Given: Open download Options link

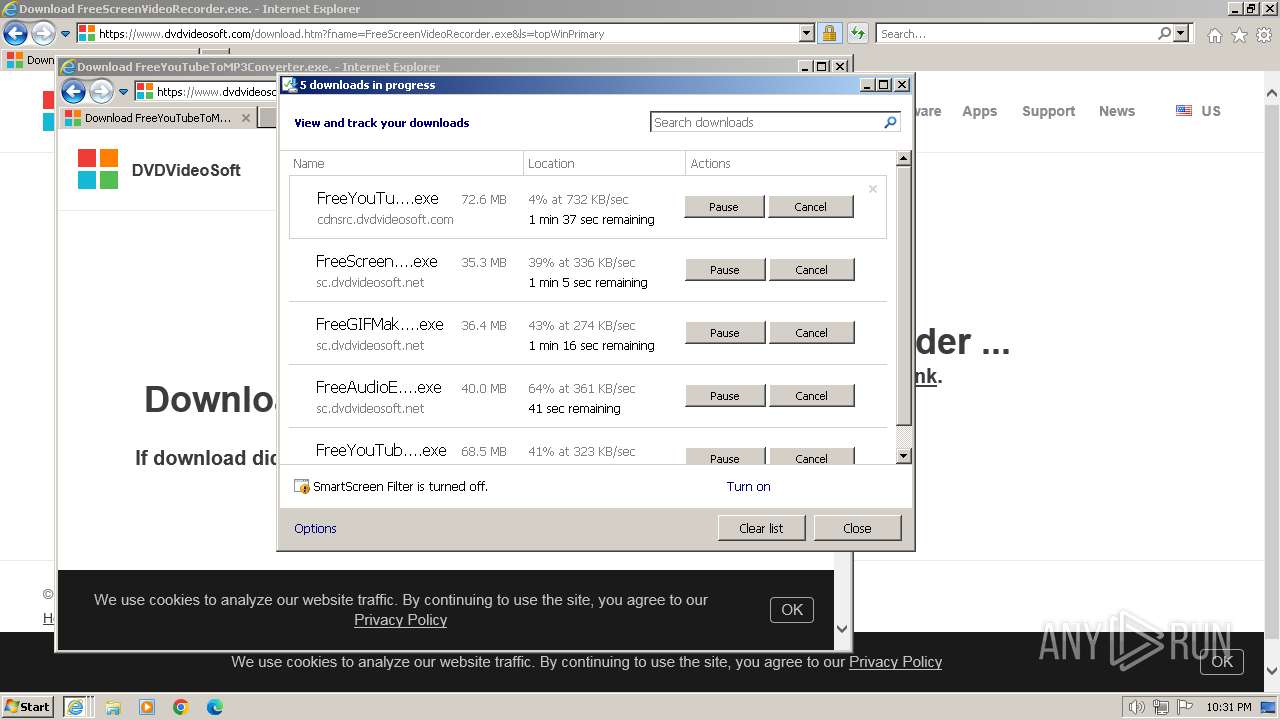Looking at the screenshot, I should coord(315,528).
